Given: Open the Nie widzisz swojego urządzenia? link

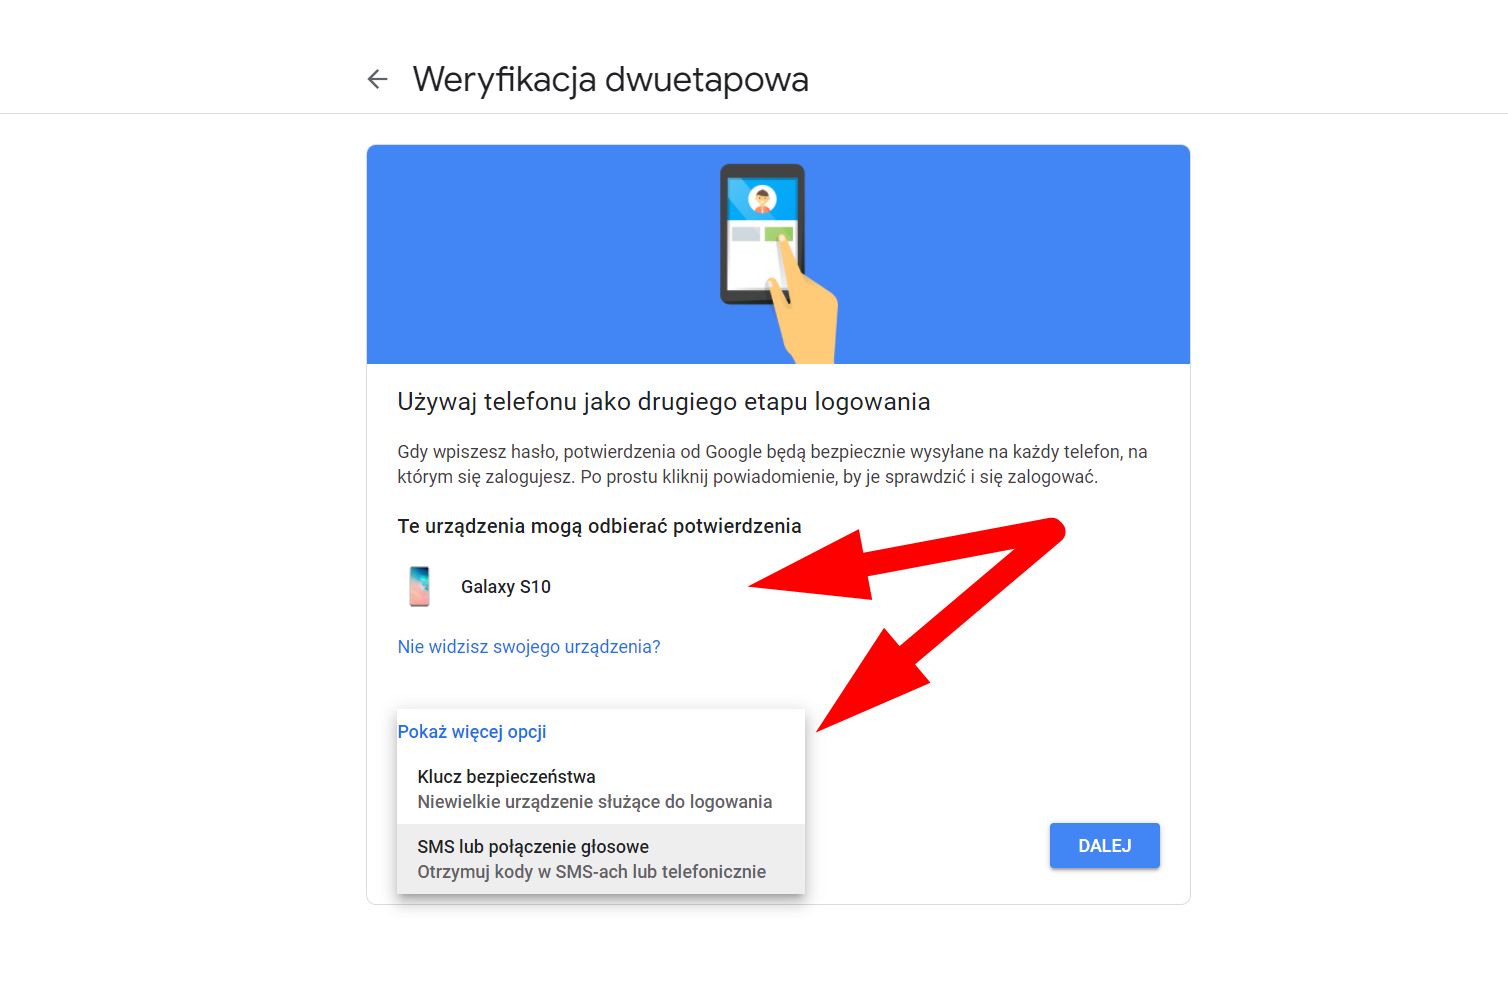Looking at the screenshot, I should coord(529,647).
